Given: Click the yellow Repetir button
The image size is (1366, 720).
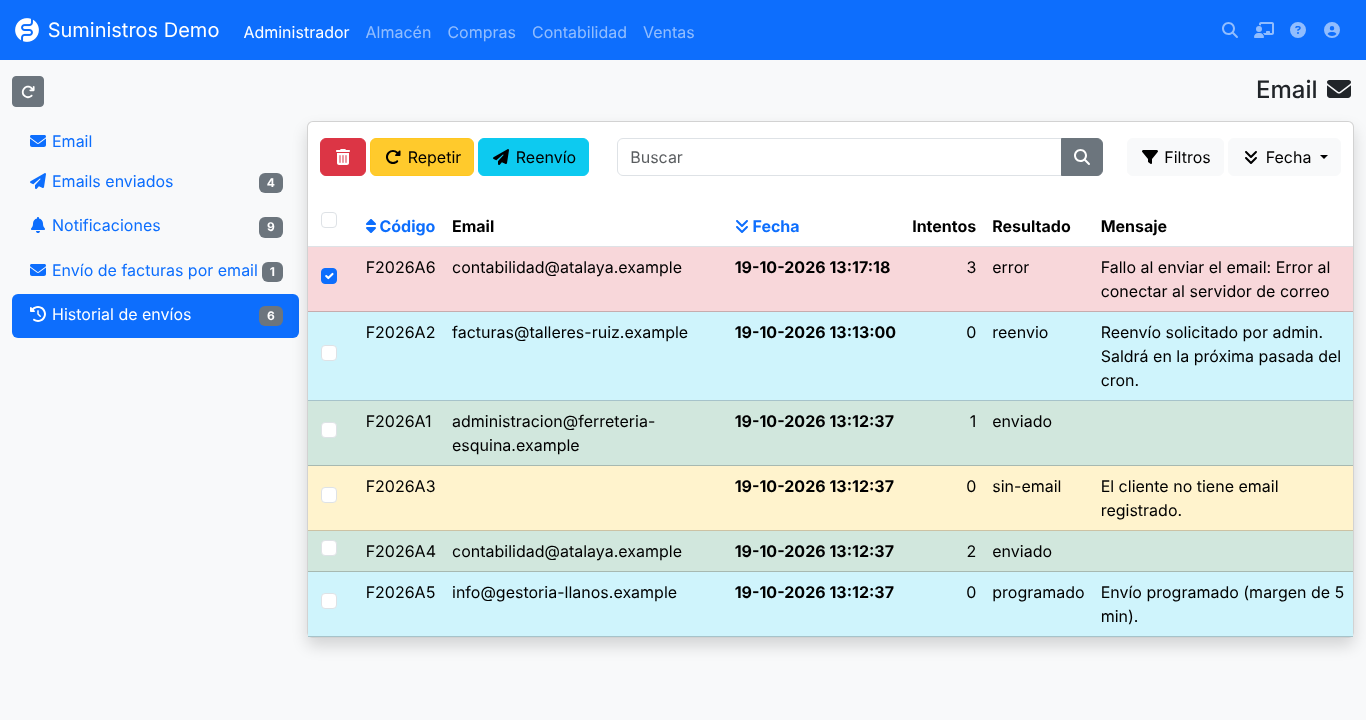Looking at the screenshot, I should coord(422,157).
